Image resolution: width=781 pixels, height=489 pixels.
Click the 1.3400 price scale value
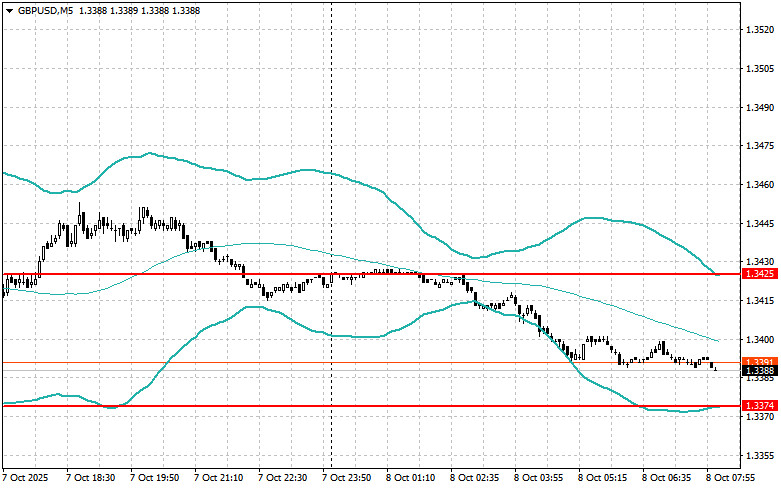[760, 340]
